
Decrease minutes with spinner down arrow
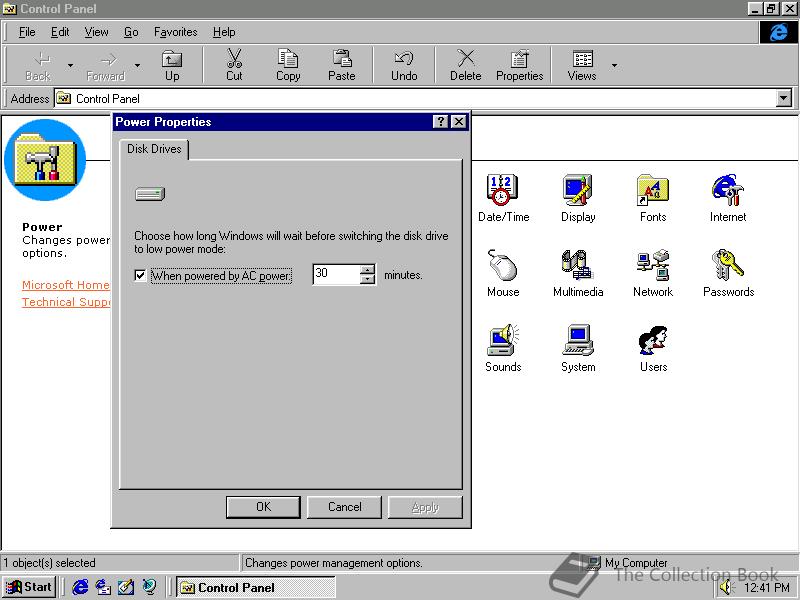pyautogui.click(x=367, y=279)
